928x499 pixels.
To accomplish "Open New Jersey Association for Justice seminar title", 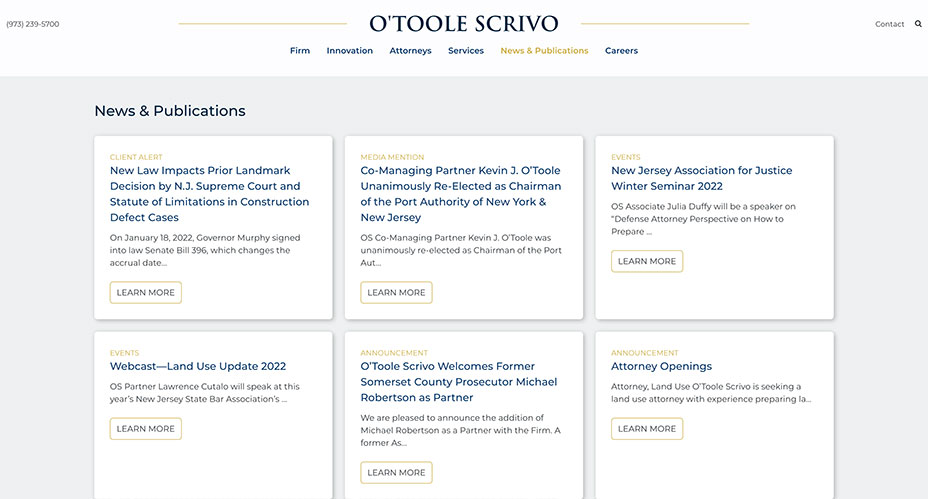I will coord(701,178).
